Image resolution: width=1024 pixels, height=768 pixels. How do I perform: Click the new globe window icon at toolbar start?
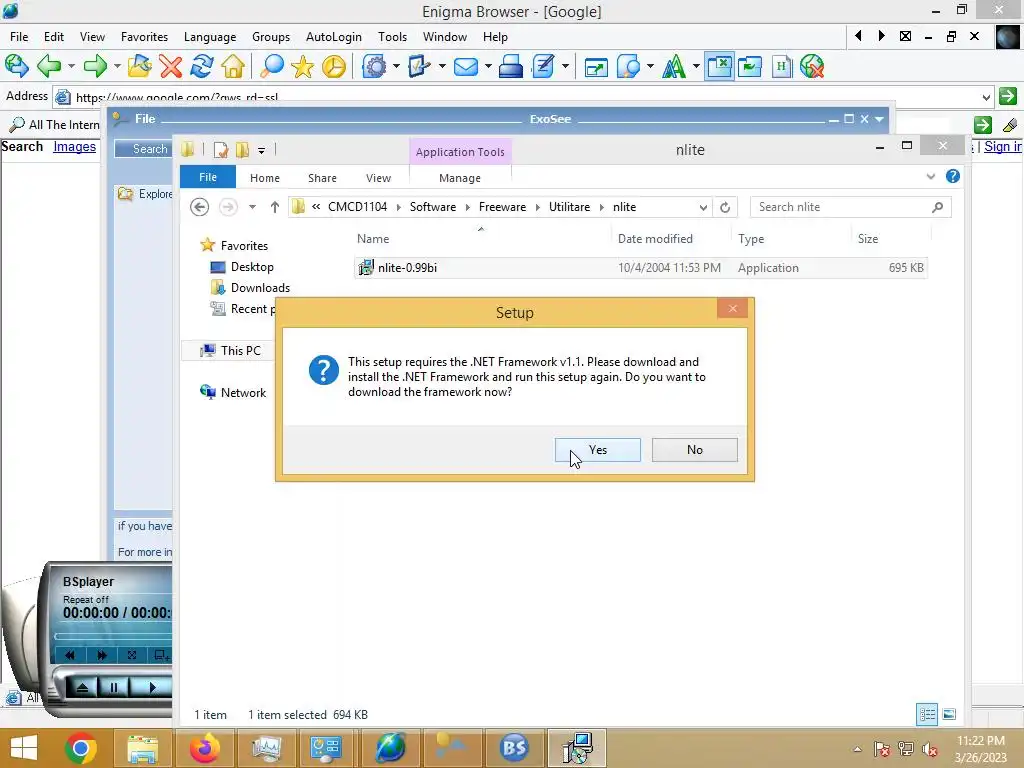coord(16,66)
